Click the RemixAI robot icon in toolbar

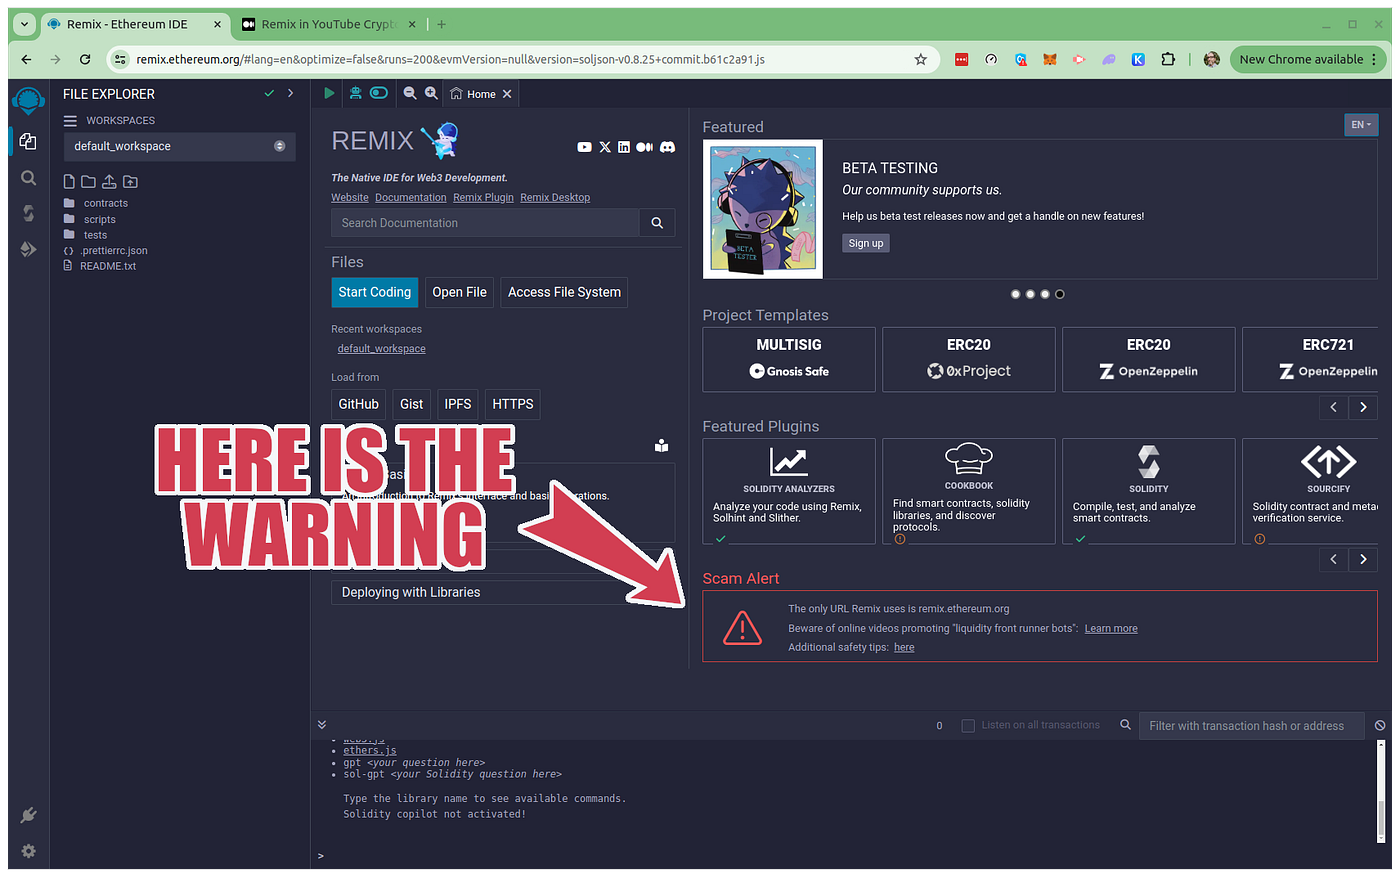coord(355,93)
